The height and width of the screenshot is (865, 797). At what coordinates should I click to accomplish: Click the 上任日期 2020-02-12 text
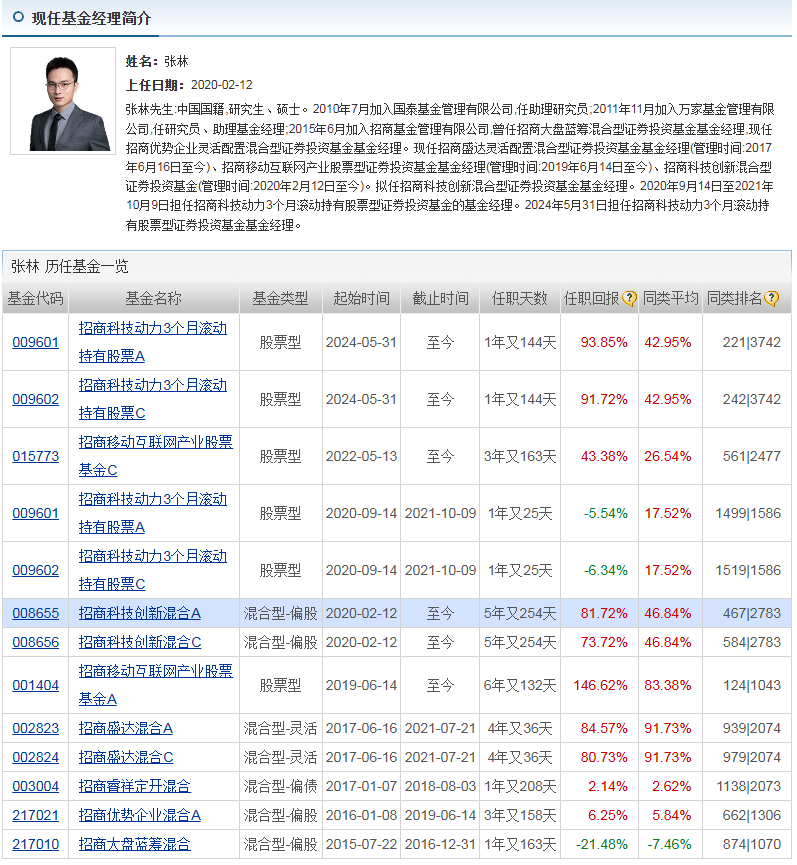189,85
